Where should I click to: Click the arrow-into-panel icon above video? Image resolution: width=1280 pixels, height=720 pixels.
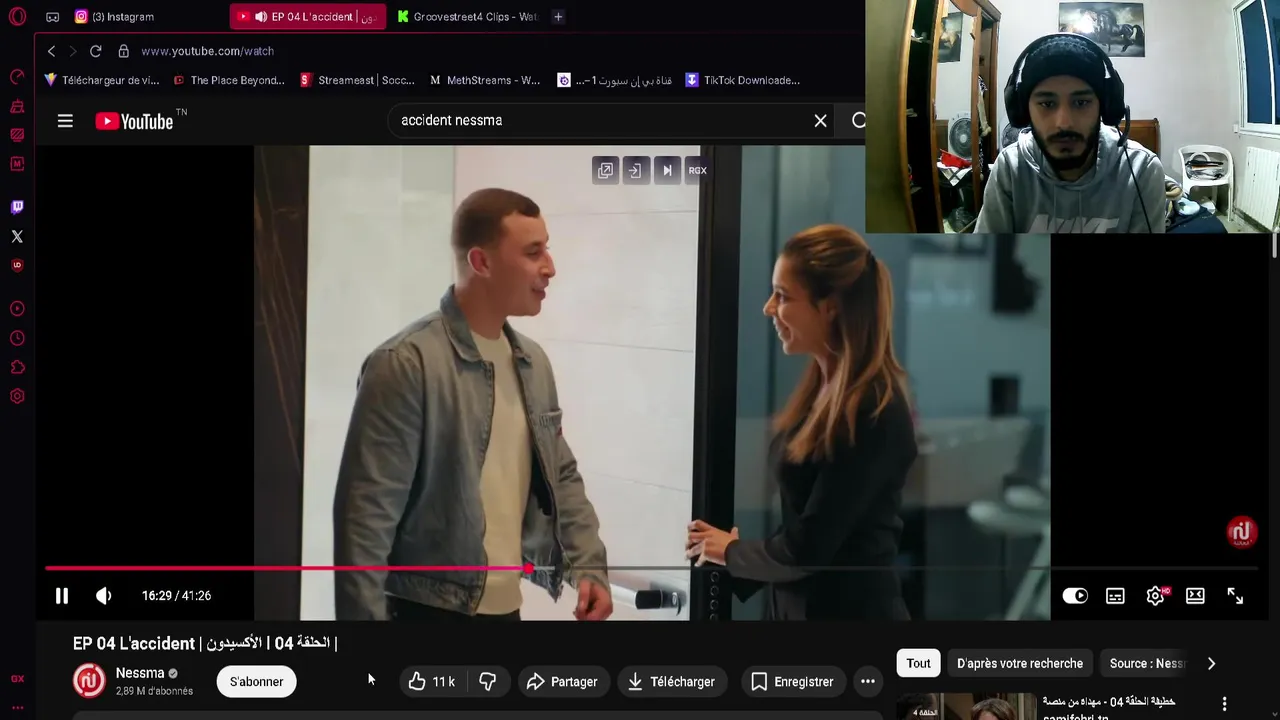click(x=634, y=171)
